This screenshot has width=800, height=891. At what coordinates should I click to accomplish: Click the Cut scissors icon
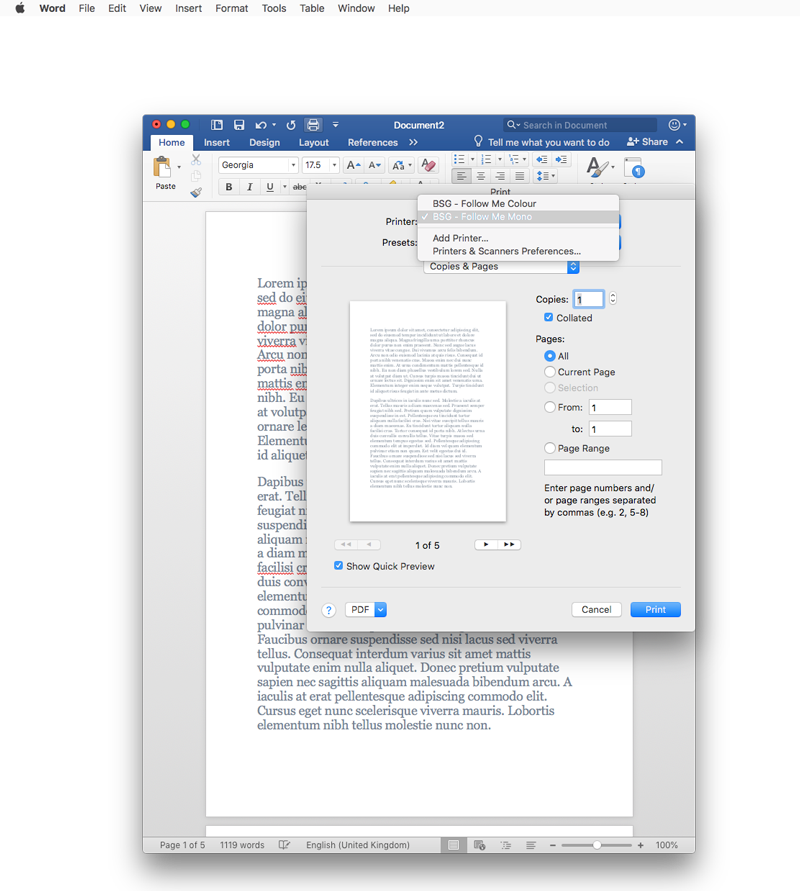pyautogui.click(x=196, y=160)
